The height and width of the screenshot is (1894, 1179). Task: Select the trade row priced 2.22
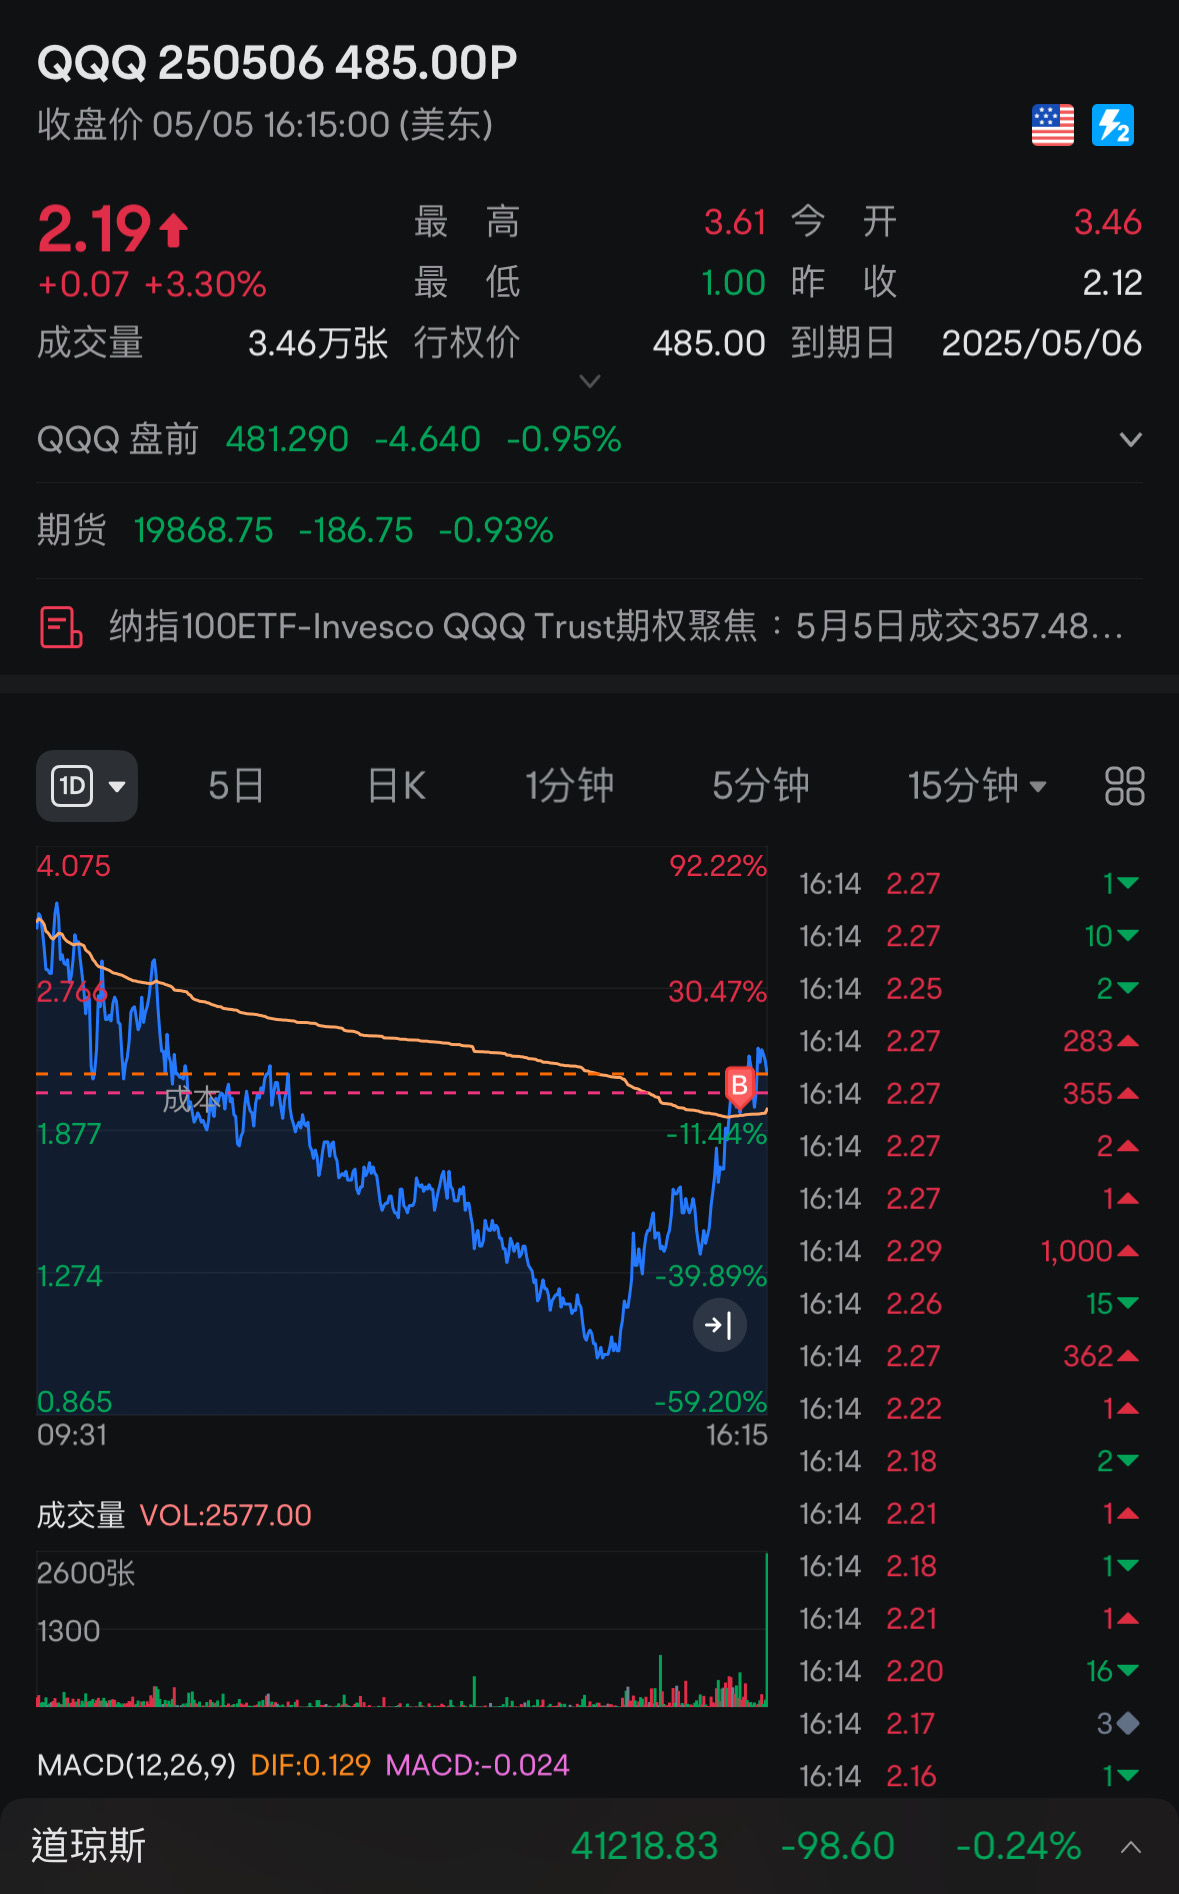(x=969, y=1409)
